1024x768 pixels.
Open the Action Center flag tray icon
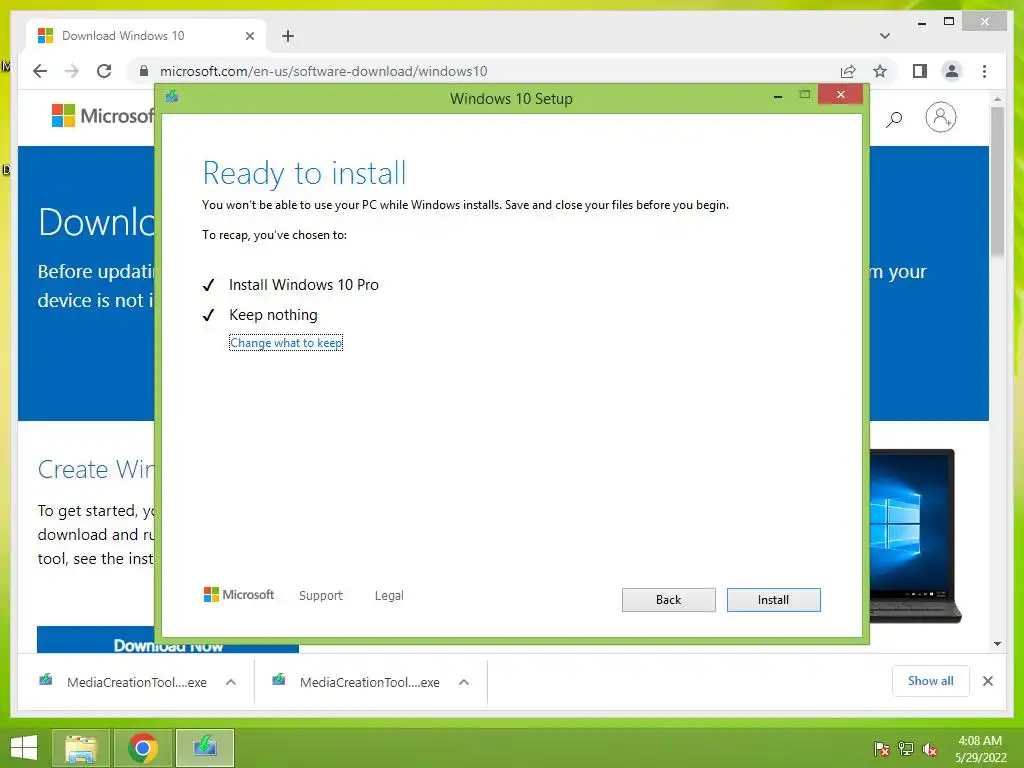pyautogui.click(x=881, y=749)
